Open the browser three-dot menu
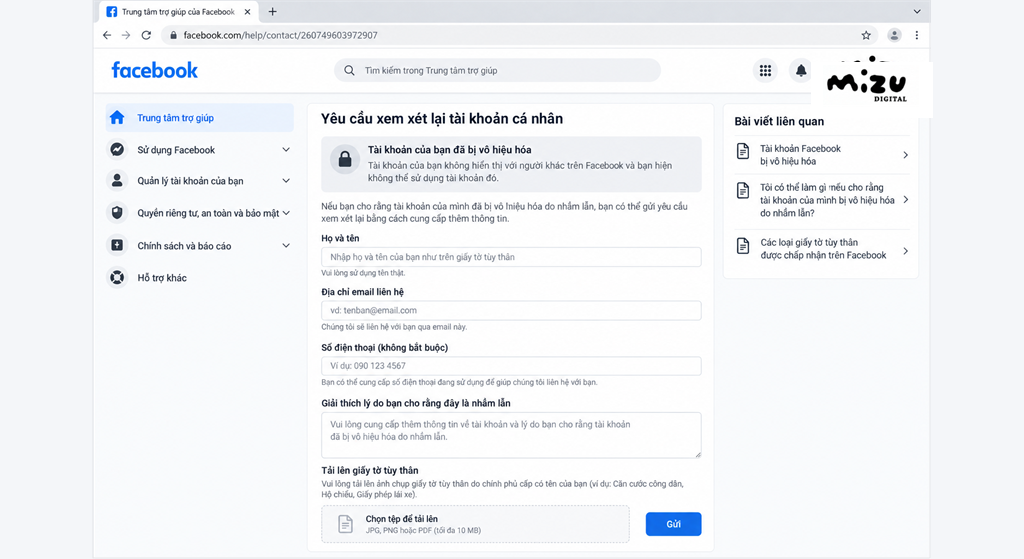Screen dimensions: 1024x559 point(917,35)
